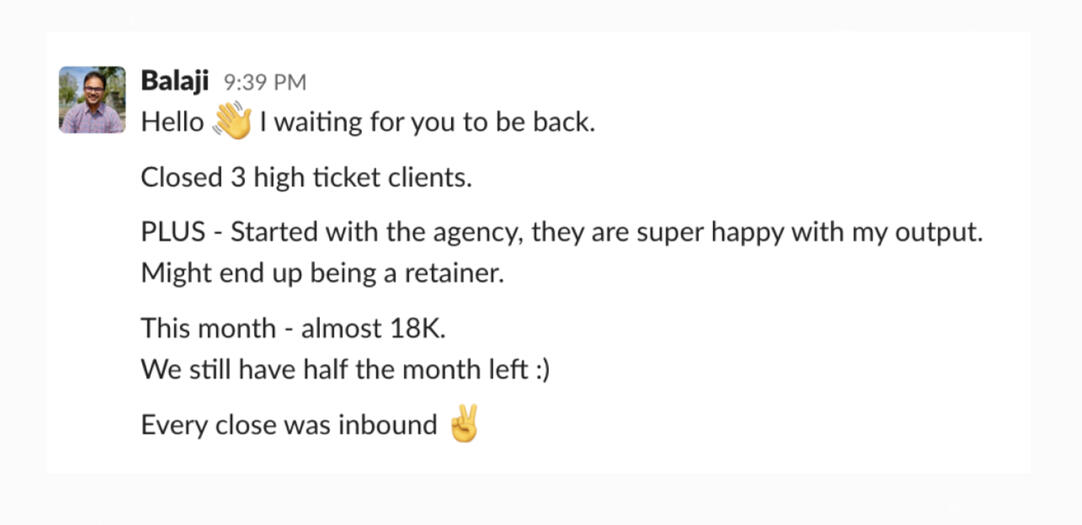Click the waving hand emoji
This screenshot has width=1082, height=525.
coord(232,123)
